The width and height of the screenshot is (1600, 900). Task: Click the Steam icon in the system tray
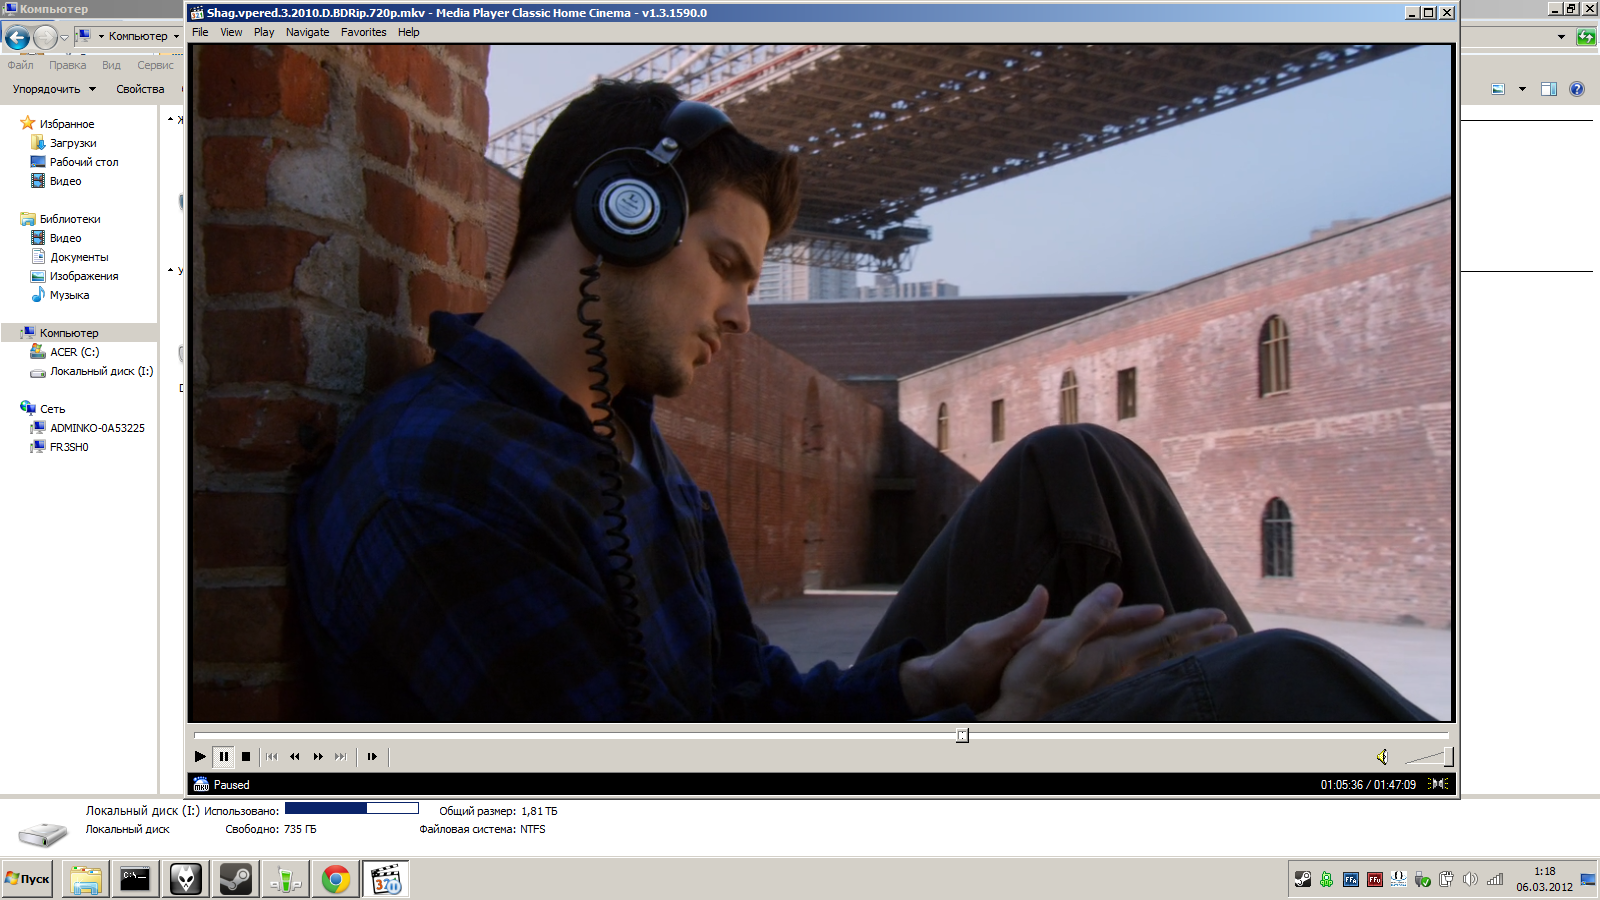pyautogui.click(x=1302, y=879)
